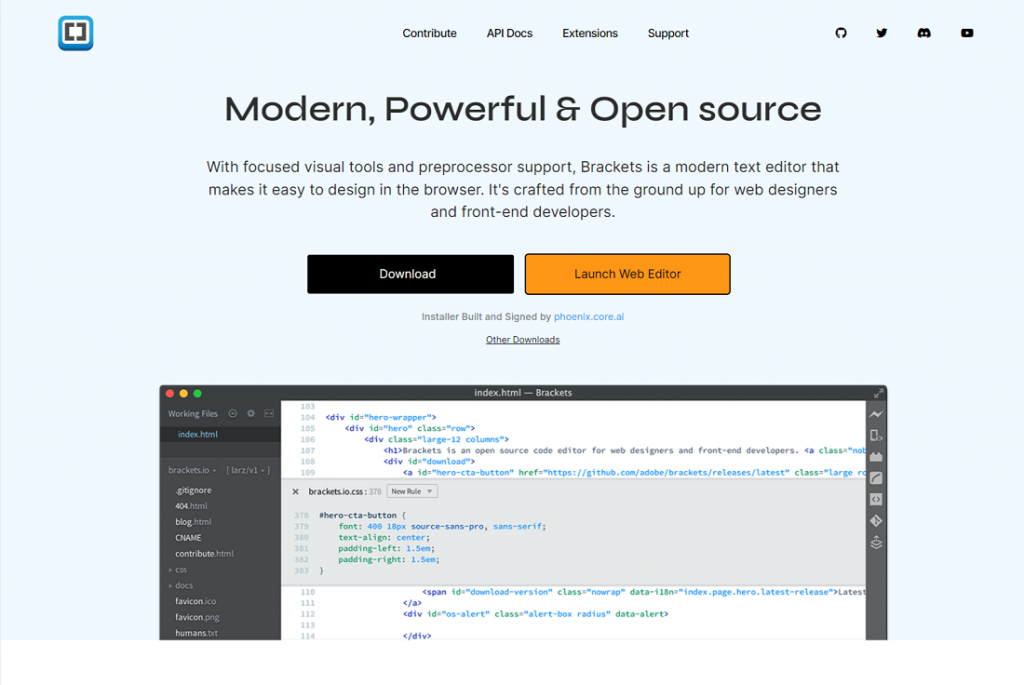Open the Discord icon link
The height and width of the screenshot is (685, 1024).
(x=923, y=33)
